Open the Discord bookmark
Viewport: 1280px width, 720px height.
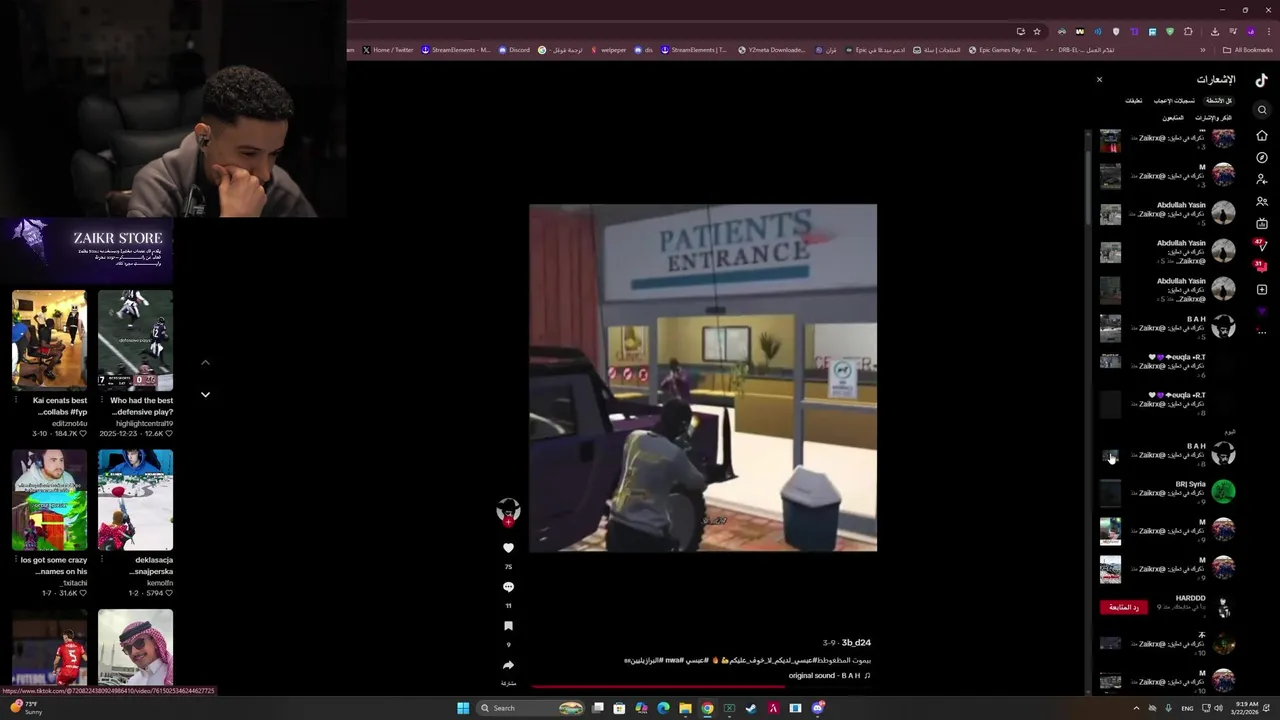pos(514,50)
